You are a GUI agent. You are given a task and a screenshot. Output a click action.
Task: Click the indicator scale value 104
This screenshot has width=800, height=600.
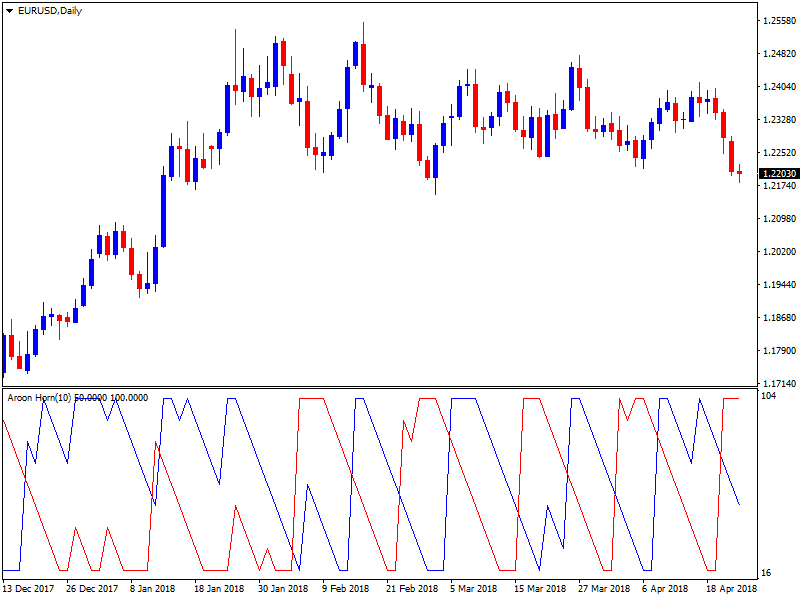point(768,396)
